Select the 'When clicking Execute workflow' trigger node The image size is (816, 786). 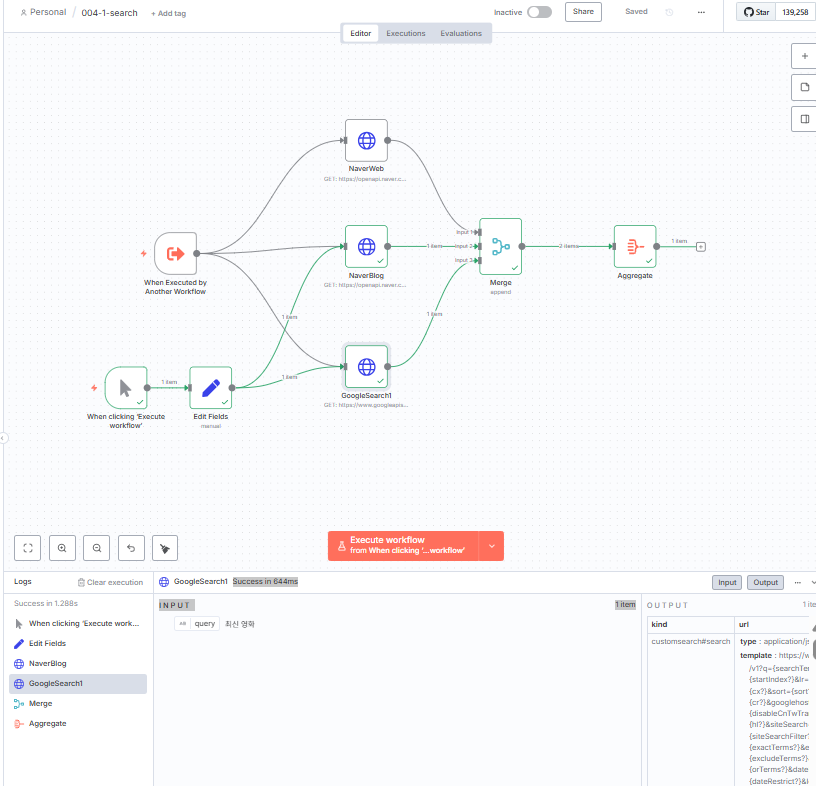(126, 388)
